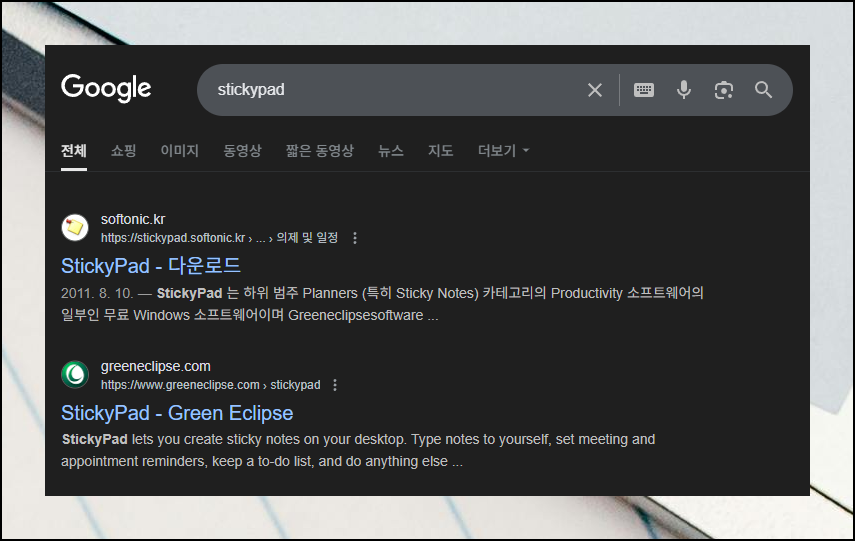Switch to the 뉴스 tab
The height and width of the screenshot is (541, 855).
391,151
